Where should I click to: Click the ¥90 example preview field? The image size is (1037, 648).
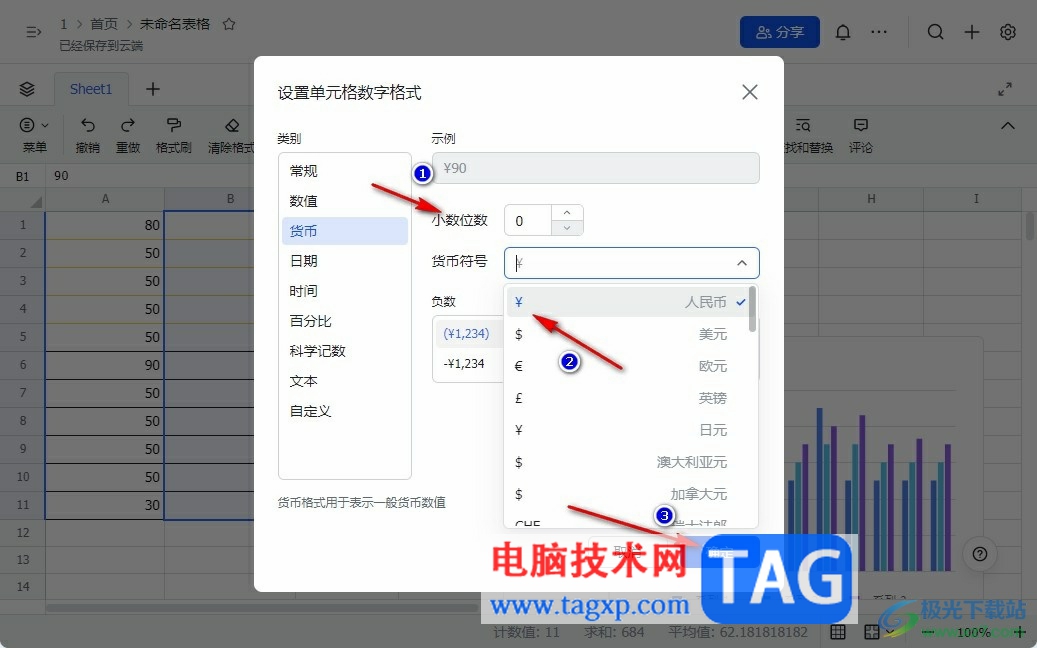[595, 168]
